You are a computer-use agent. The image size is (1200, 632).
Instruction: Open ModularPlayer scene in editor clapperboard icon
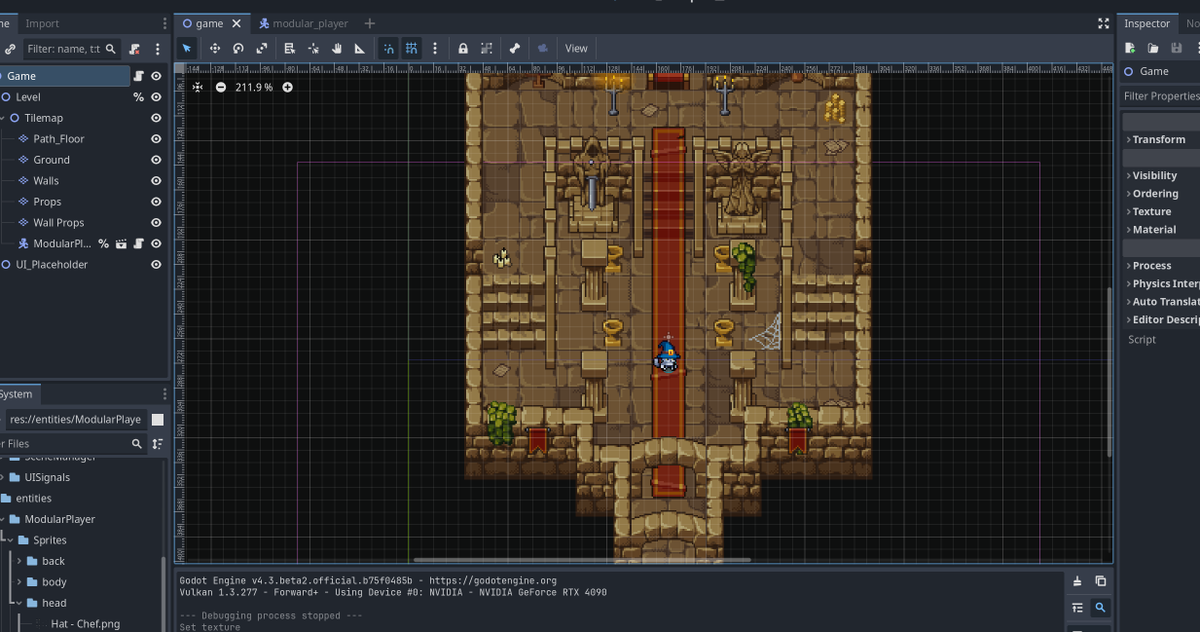click(121, 244)
